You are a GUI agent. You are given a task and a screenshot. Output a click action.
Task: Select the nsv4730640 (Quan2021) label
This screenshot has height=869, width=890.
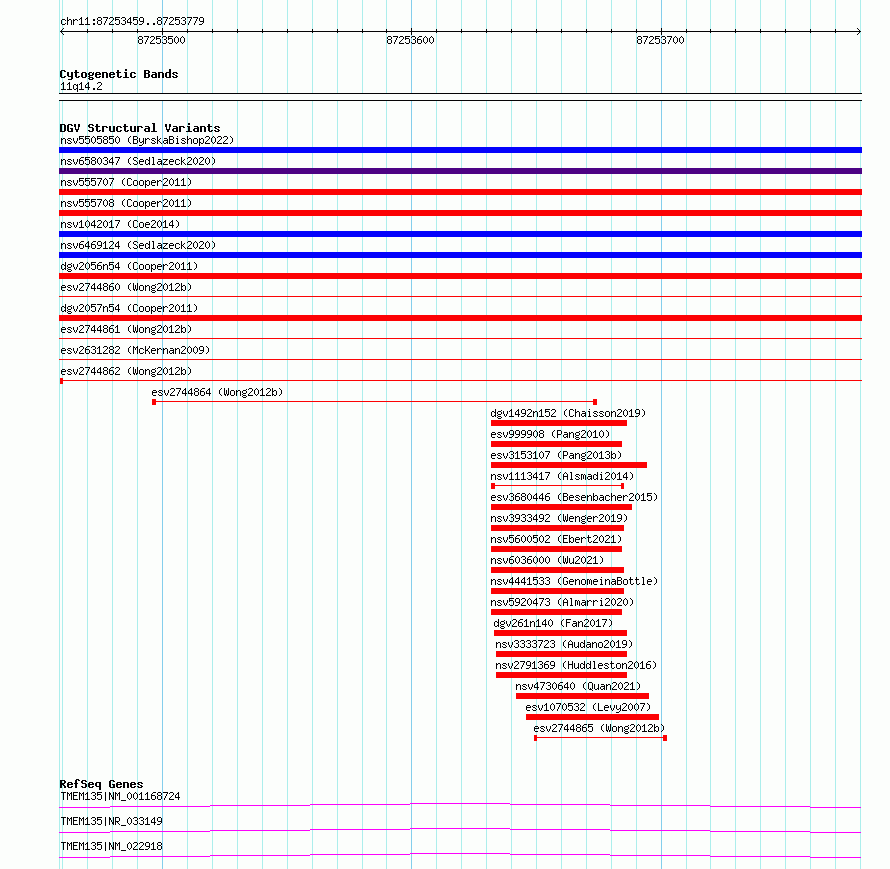pos(578,686)
